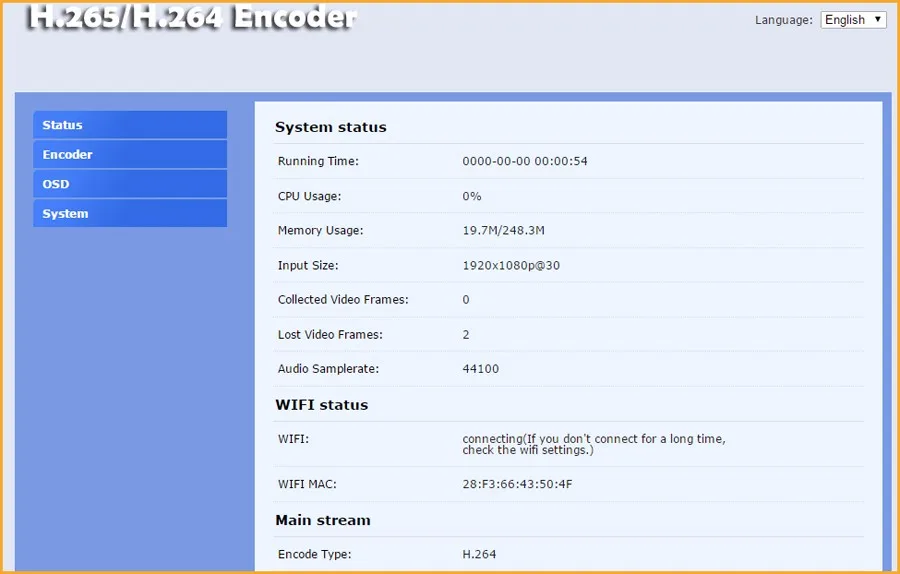Click input size value 1920x1080p@30
Screen dimensions: 900x574
click(511, 265)
